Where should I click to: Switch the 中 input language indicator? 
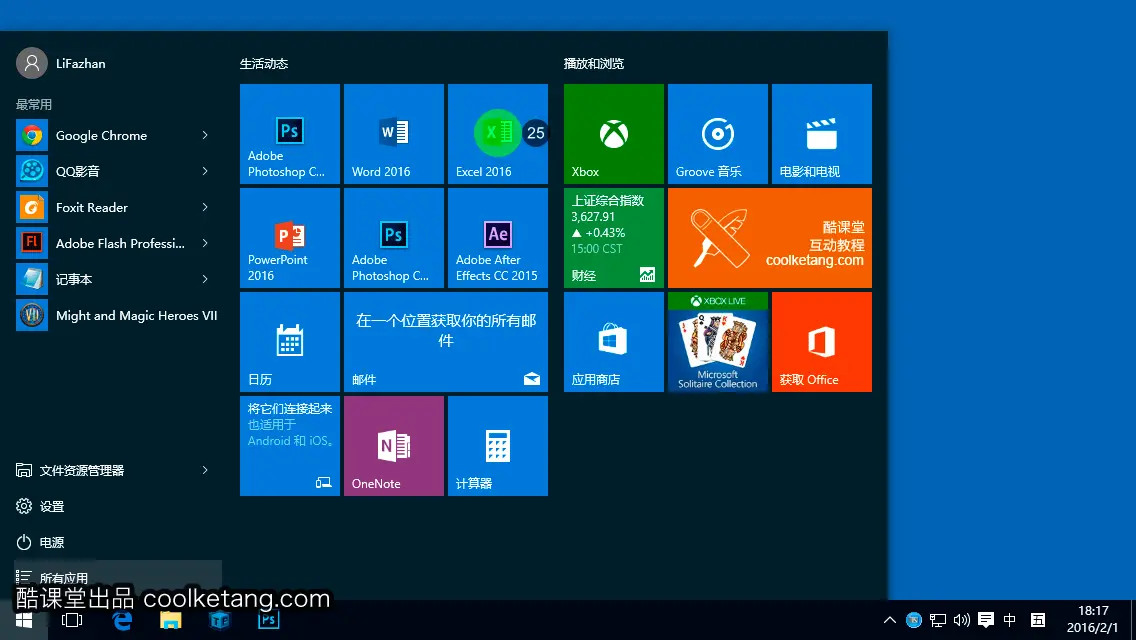tap(1009, 620)
